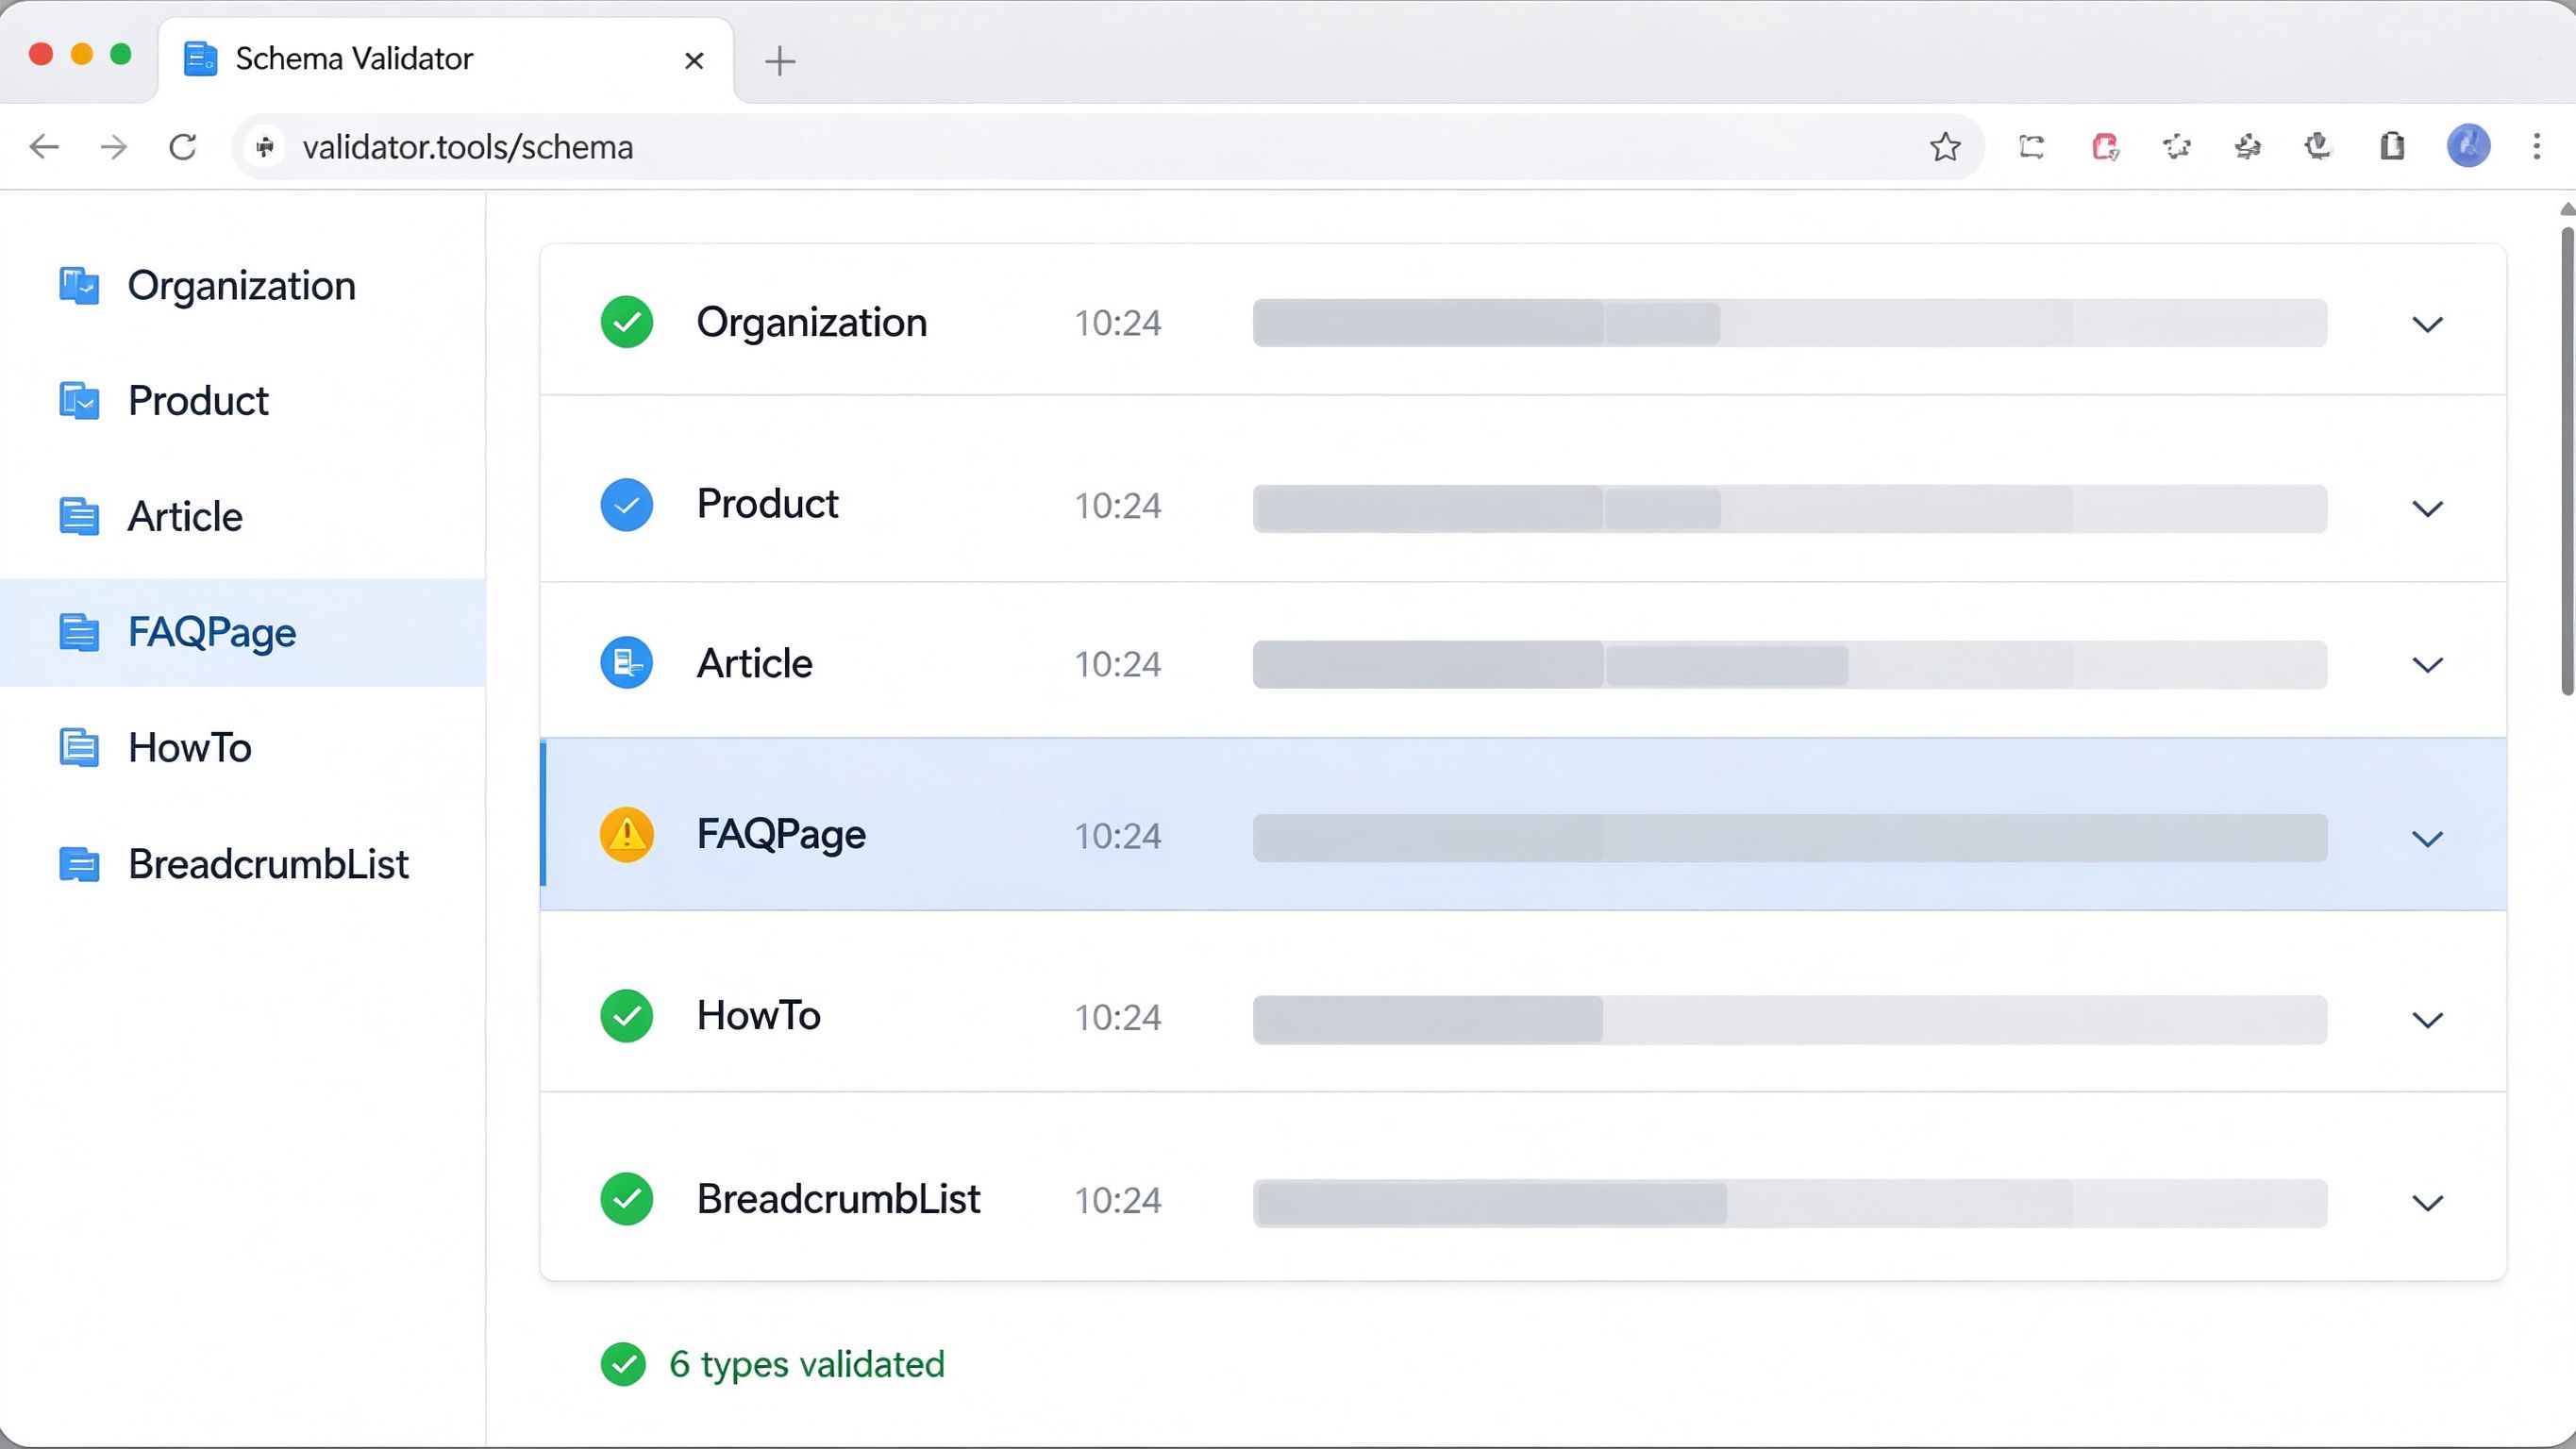
Task: Click the yellow warning icon on FAQPage row
Action: [x=627, y=835]
